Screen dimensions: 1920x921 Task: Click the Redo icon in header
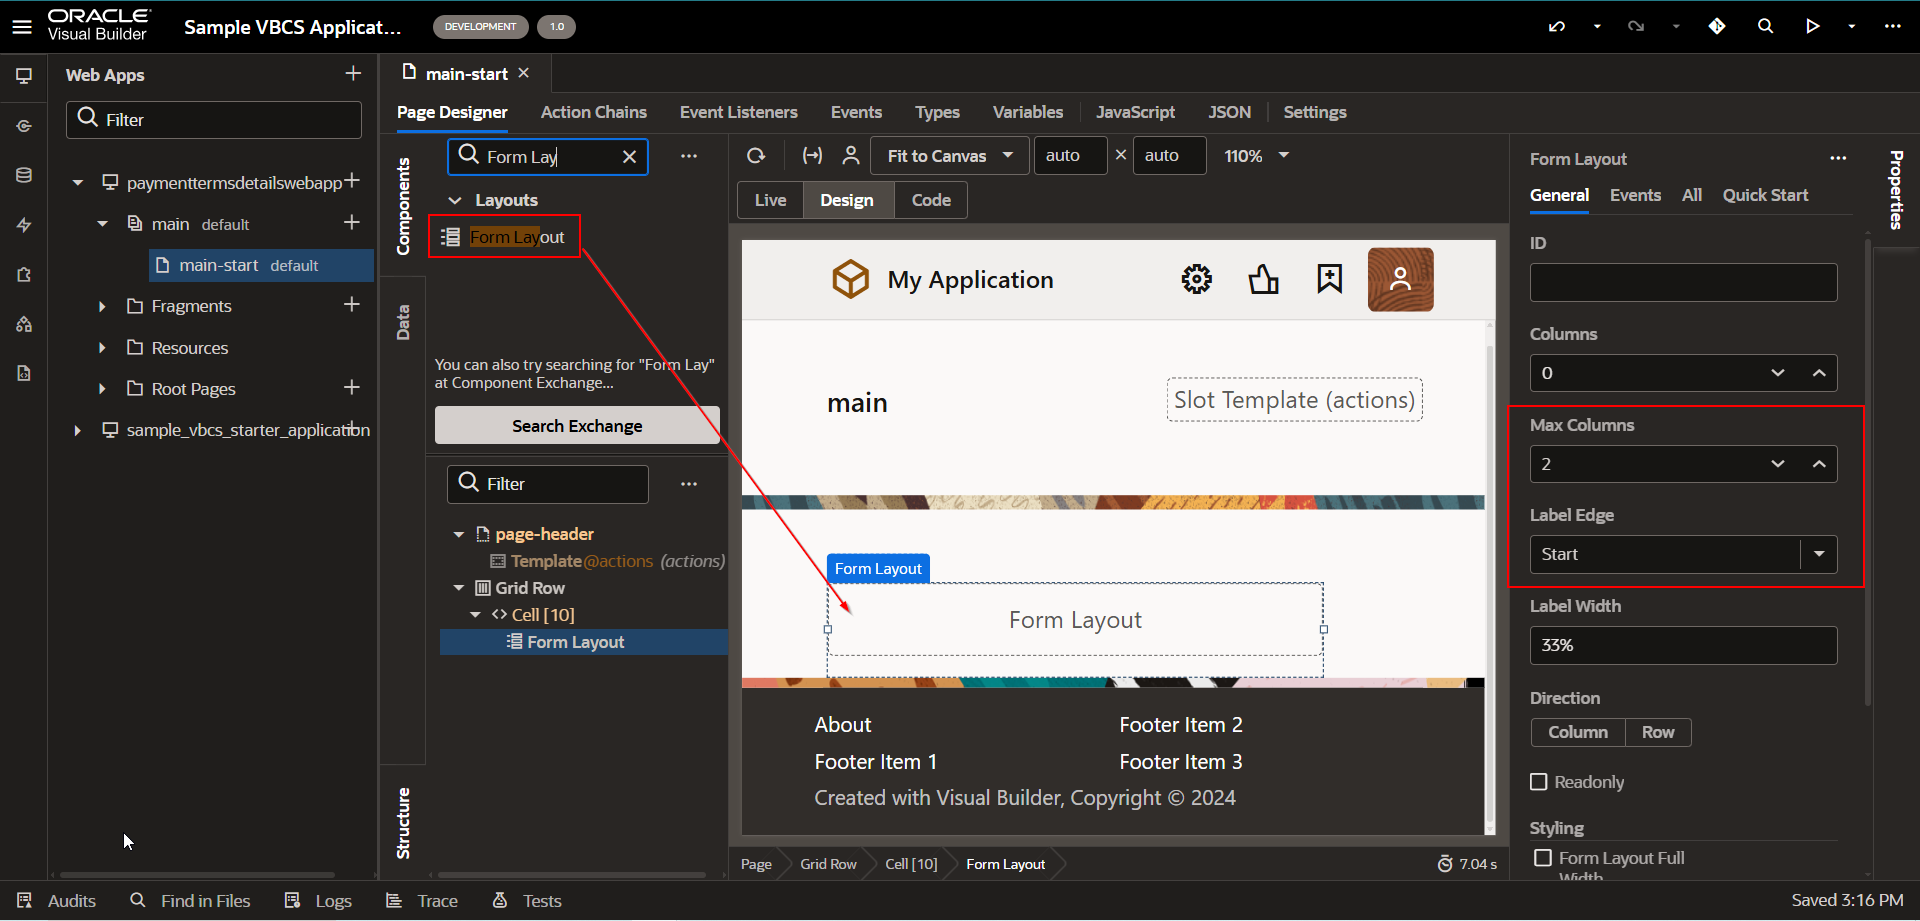tap(1636, 27)
